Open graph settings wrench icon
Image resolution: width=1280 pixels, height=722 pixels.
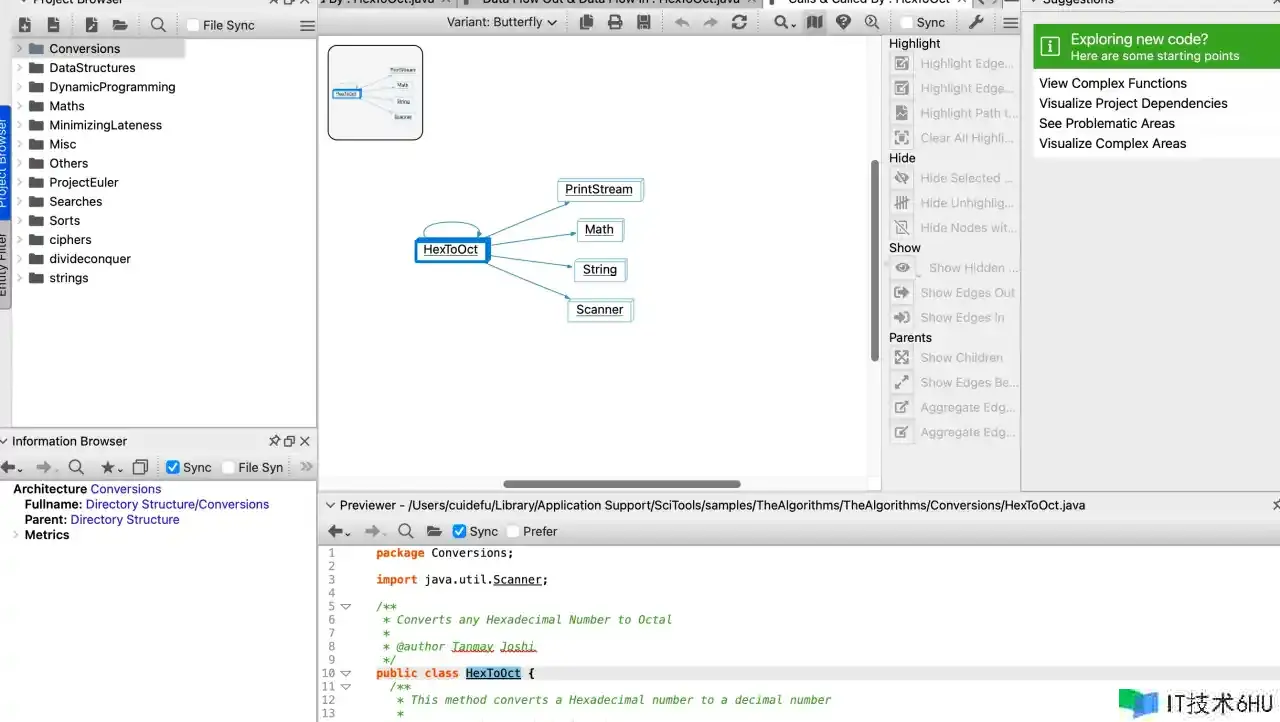tap(977, 22)
